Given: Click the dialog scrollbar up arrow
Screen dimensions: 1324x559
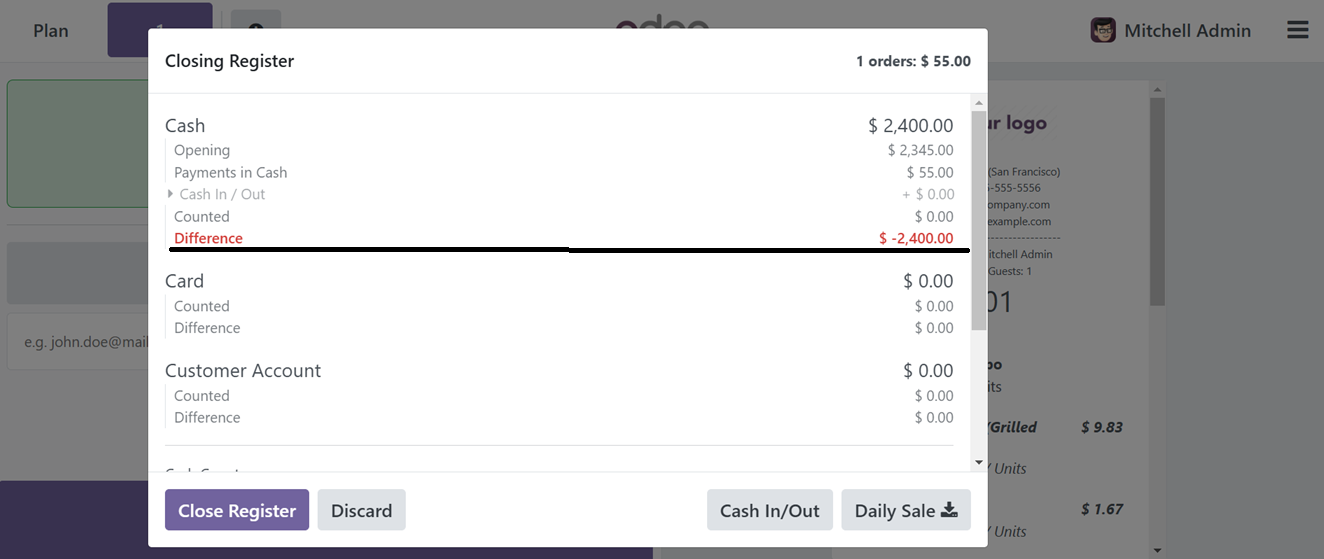Looking at the screenshot, I should (x=978, y=103).
